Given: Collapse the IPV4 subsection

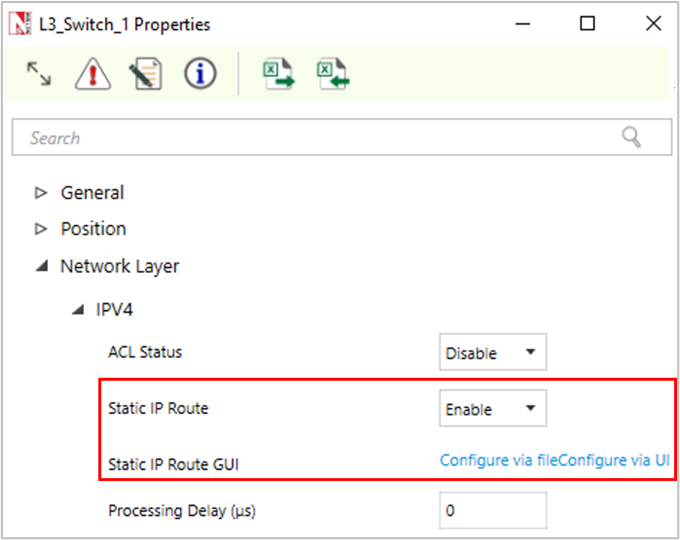Looking at the screenshot, I should pyautogui.click(x=77, y=310).
